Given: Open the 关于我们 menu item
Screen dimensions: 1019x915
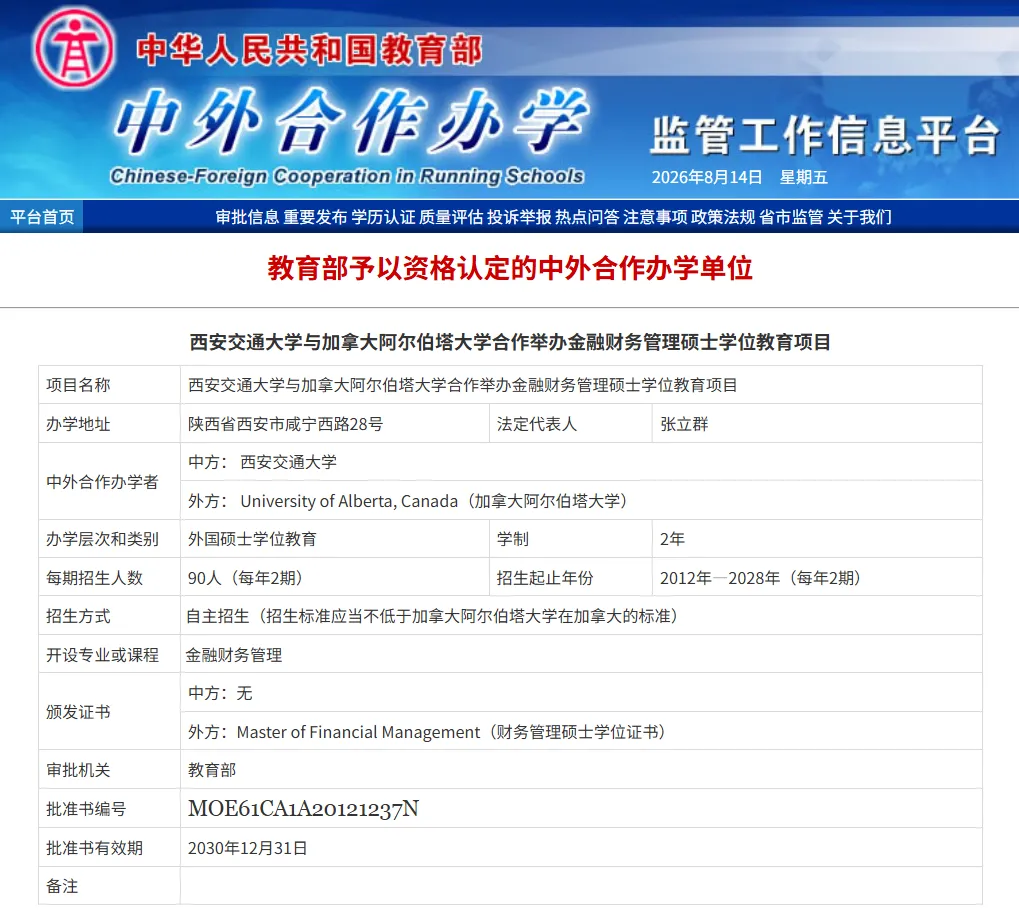Looking at the screenshot, I should pyautogui.click(x=859, y=217).
